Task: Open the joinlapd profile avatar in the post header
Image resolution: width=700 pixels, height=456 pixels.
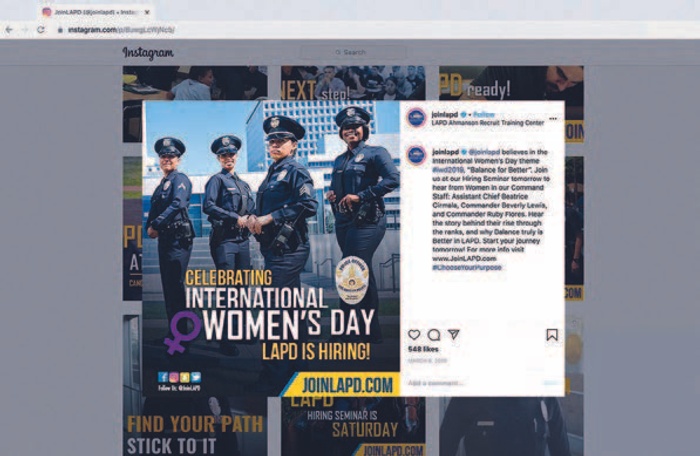Action: click(x=416, y=118)
